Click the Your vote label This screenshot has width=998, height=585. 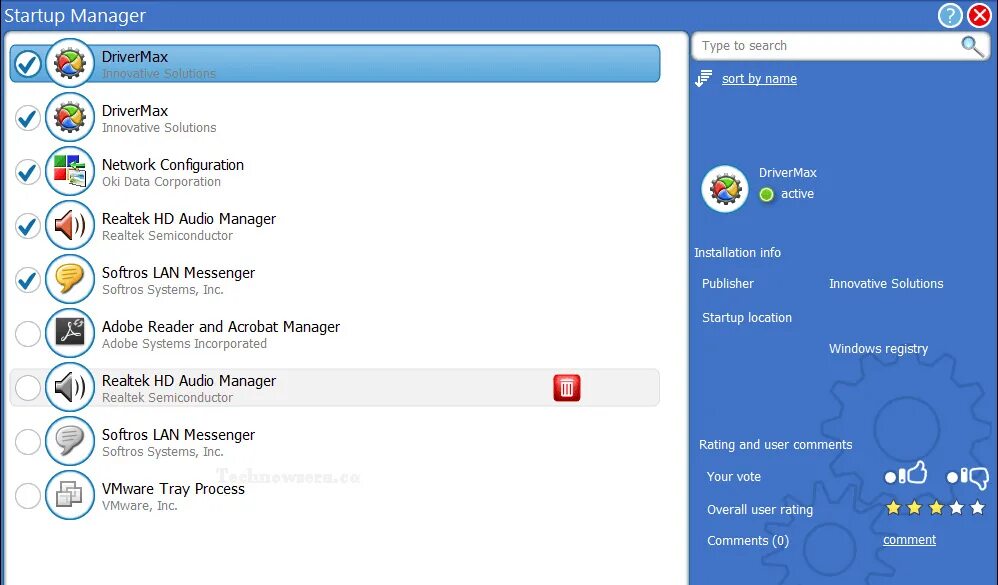click(733, 477)
